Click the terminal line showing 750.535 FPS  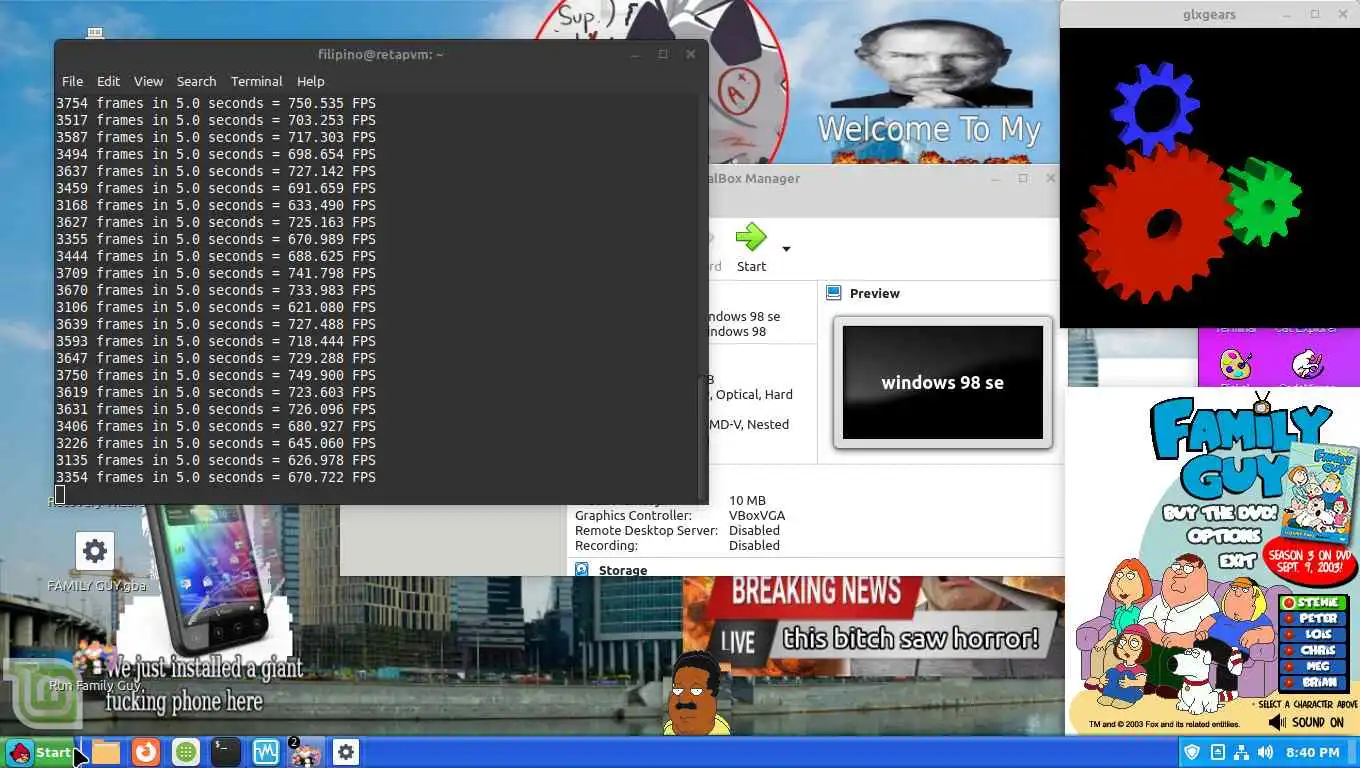216,103
